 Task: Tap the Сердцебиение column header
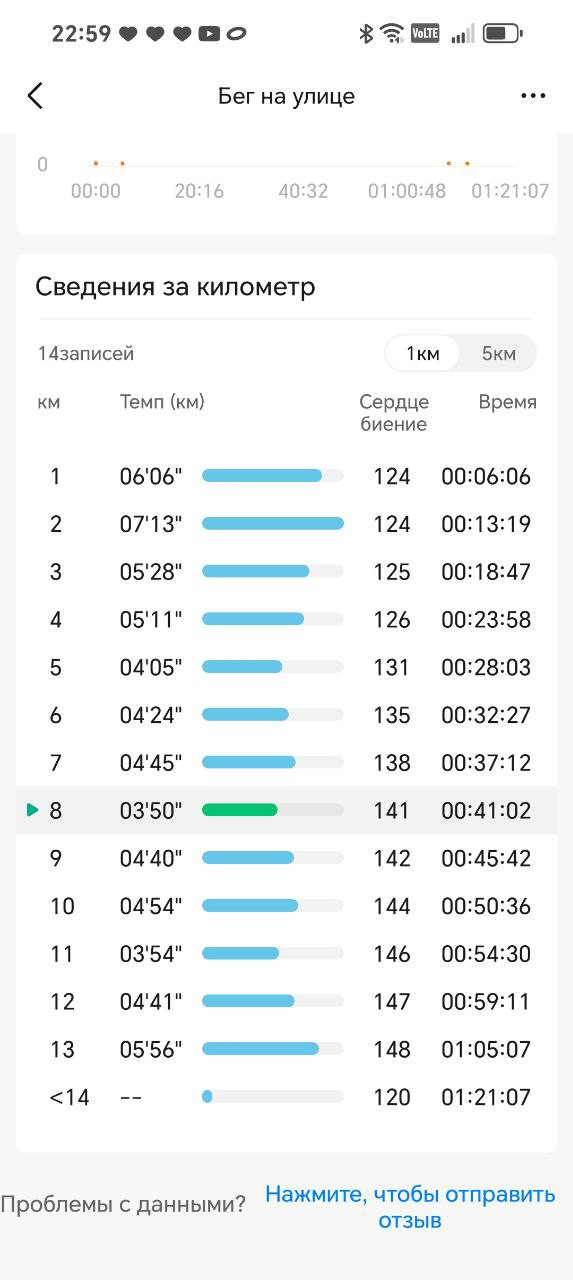394,413
